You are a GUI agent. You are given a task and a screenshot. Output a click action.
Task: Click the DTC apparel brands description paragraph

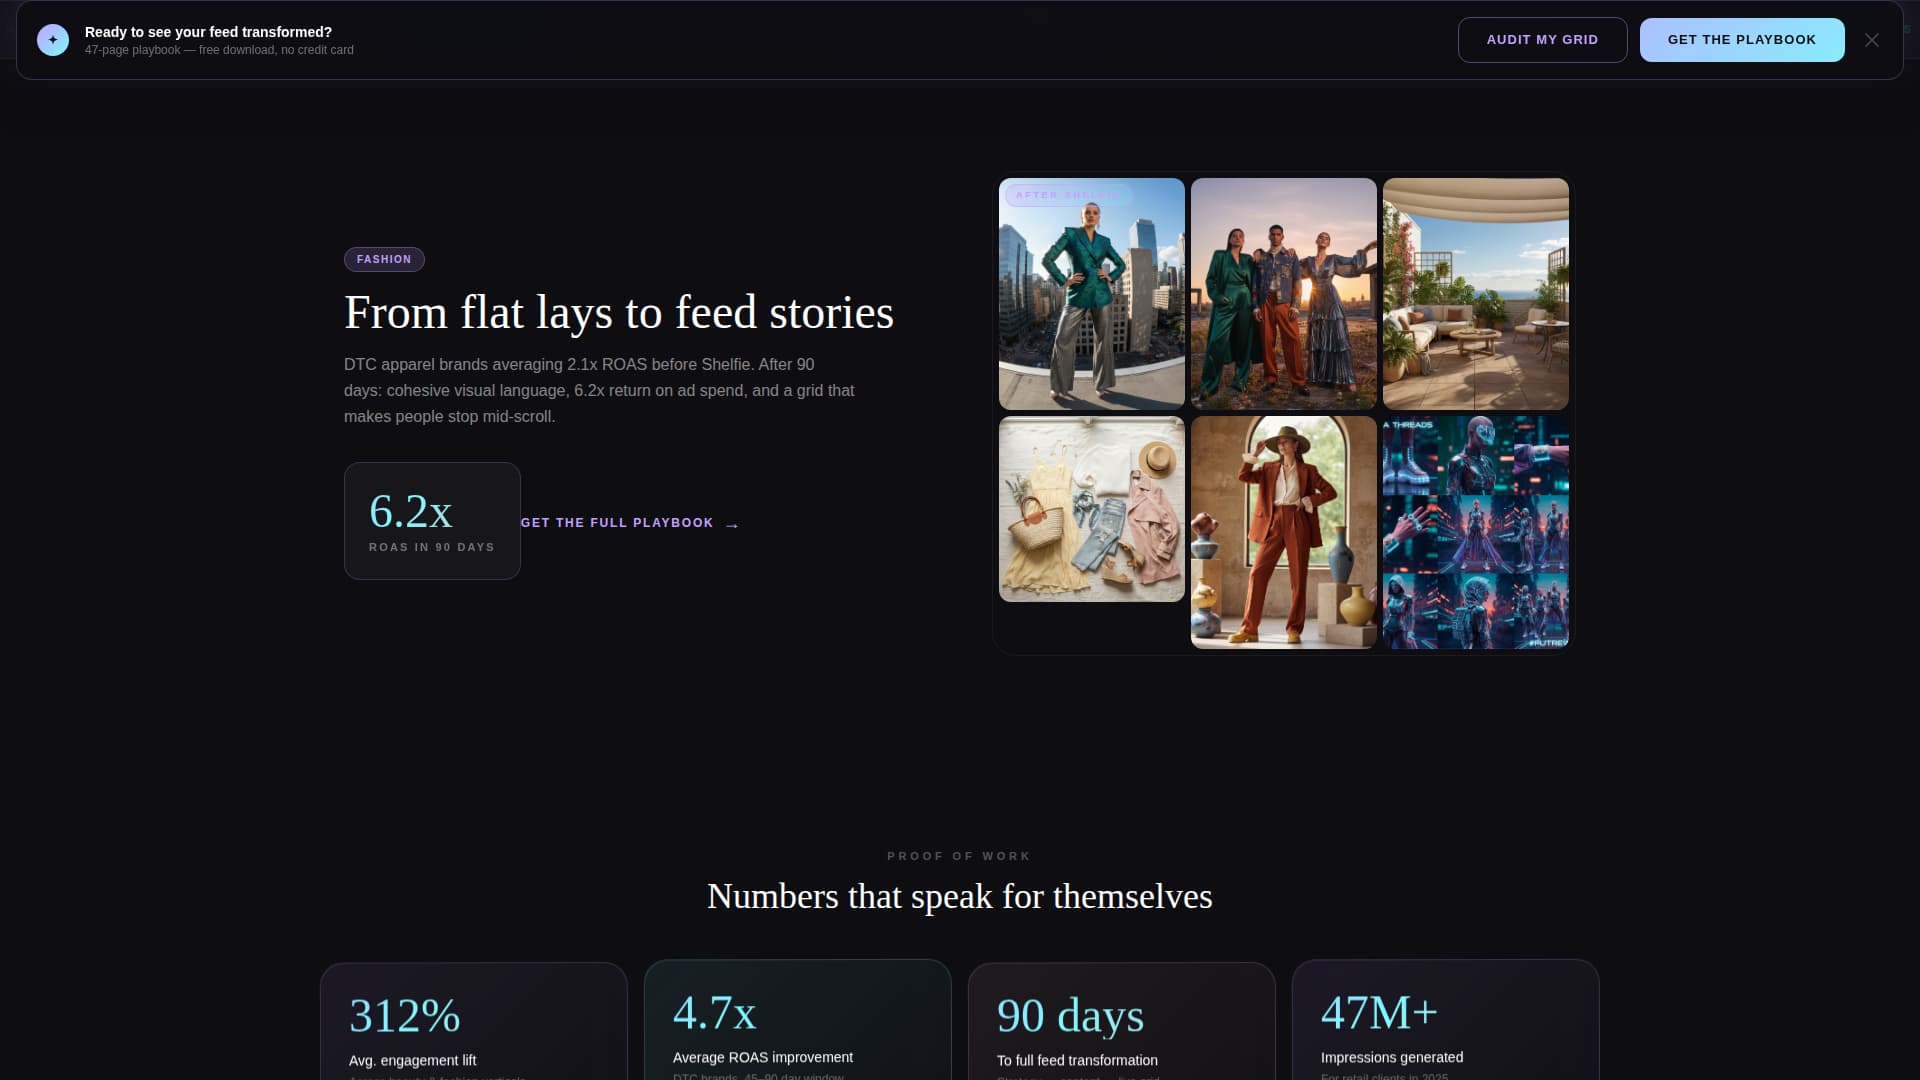[x=600, y=390]
